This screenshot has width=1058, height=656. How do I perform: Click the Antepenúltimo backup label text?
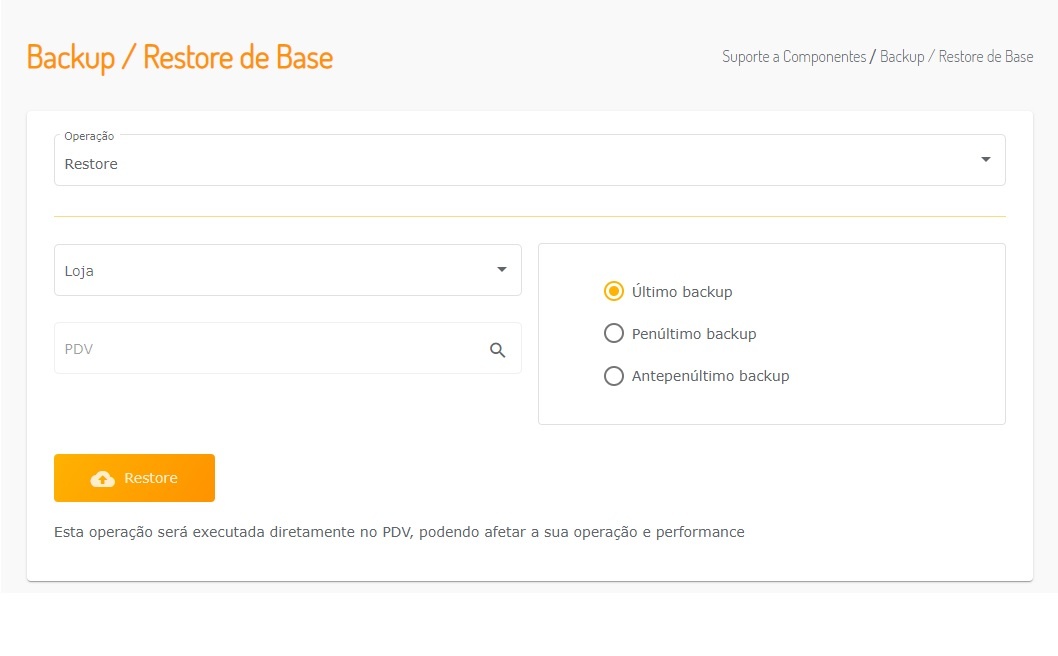(710, 376)
